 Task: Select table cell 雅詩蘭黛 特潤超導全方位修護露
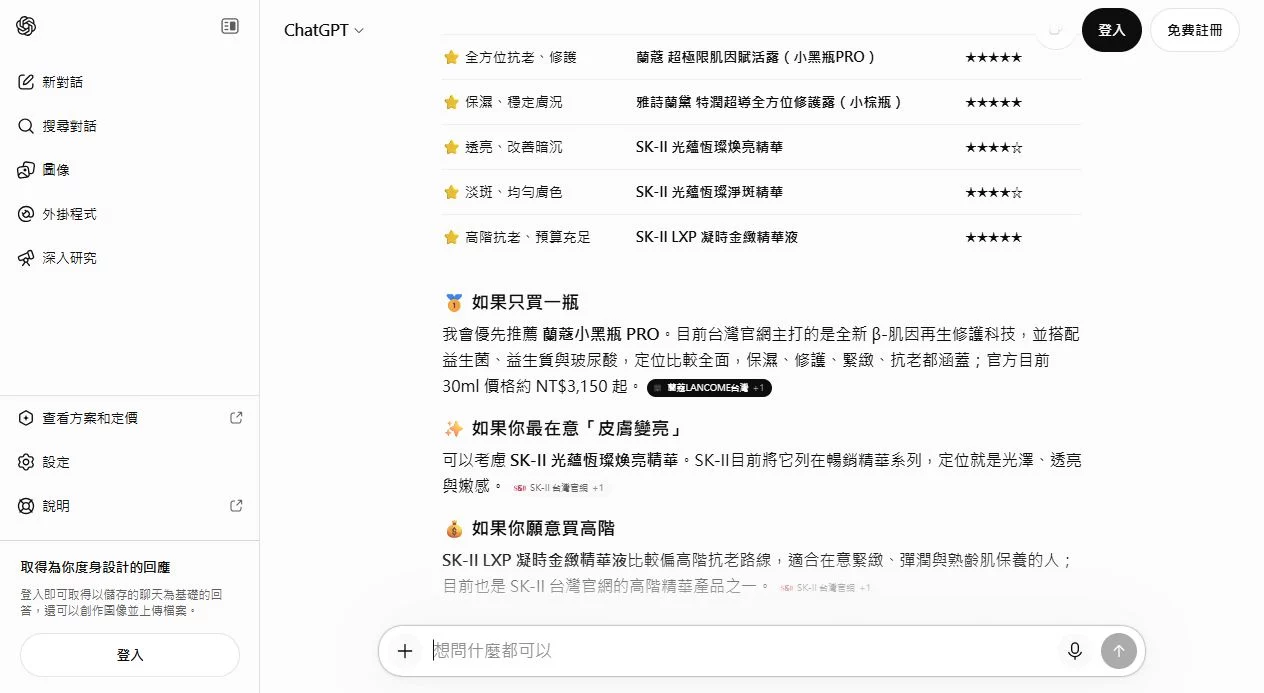(x=770, y=102)
